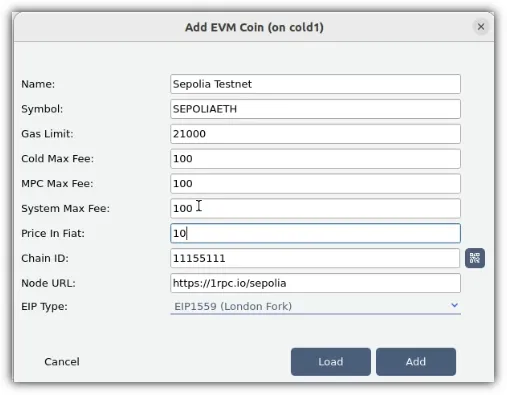Focus the Name field with Sepolia Testnet
The width and height of the screenshot is (507, 395).
(315, 84)
